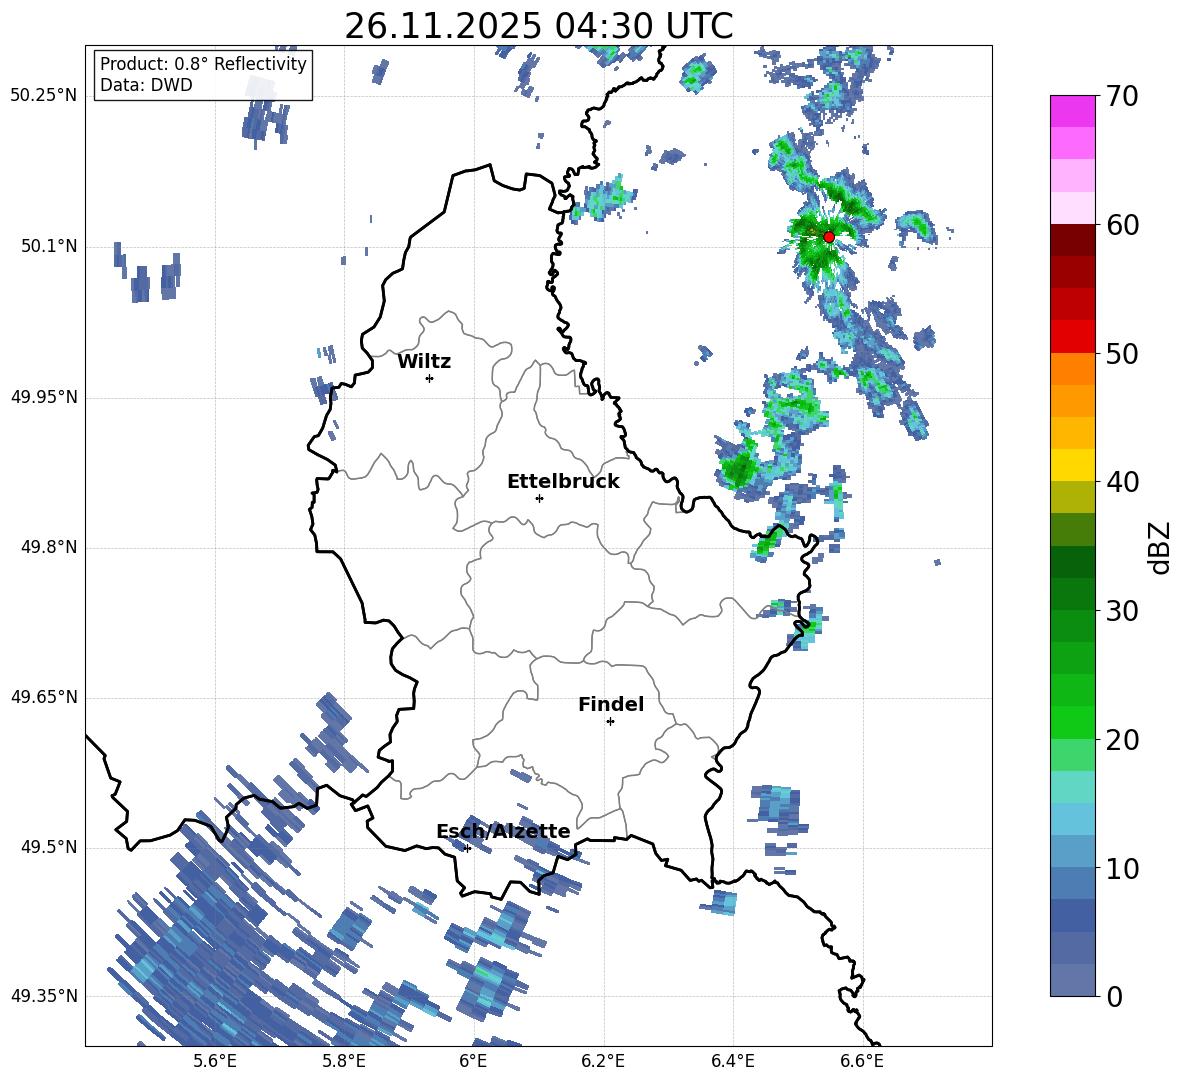The height and width of the screenshot is (1081, 1184).
Task: Click the 60 colorbar tick label
Action: [x=1122, y=224]
